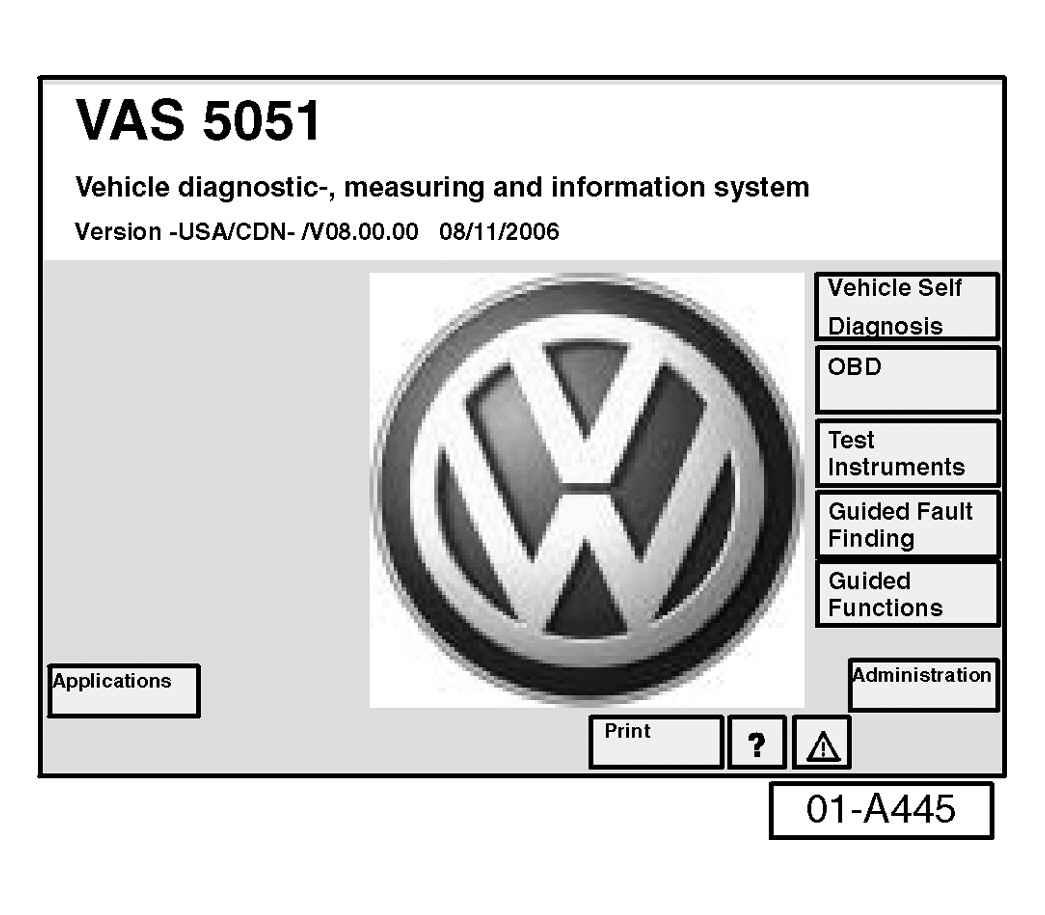The image size is (1045, 915).
Task: Click the warning triangle icon
Action: click(x=822, y=742)
